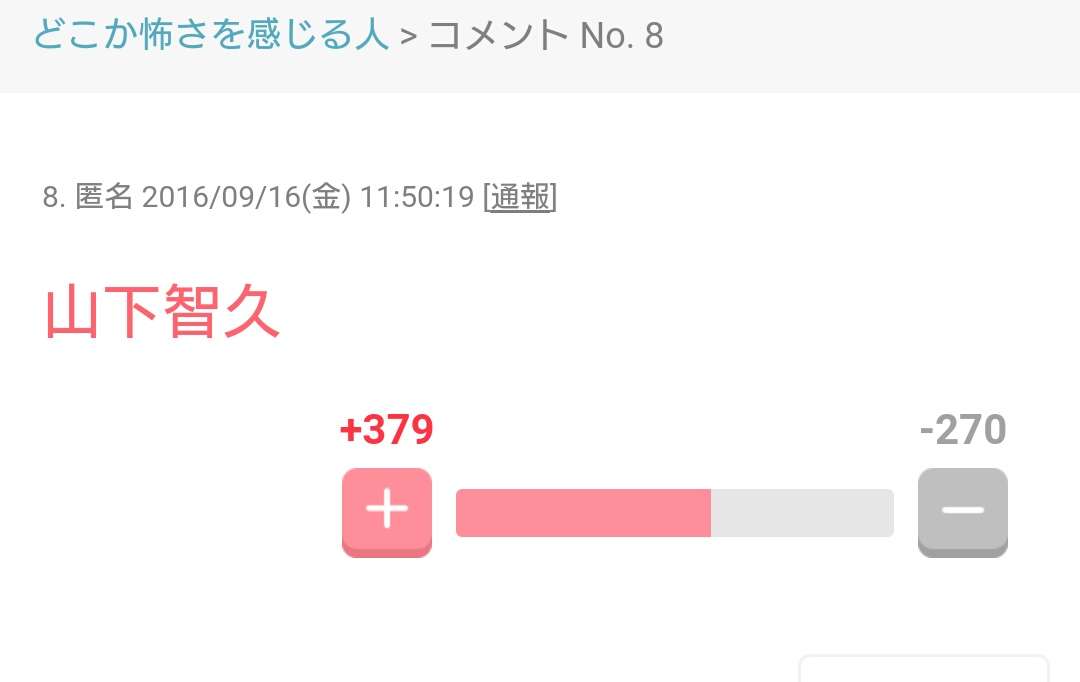1080x682 pixels.
Task: Click the No. 8 text in breadcrumb
Action: click(x=621, y=35)
